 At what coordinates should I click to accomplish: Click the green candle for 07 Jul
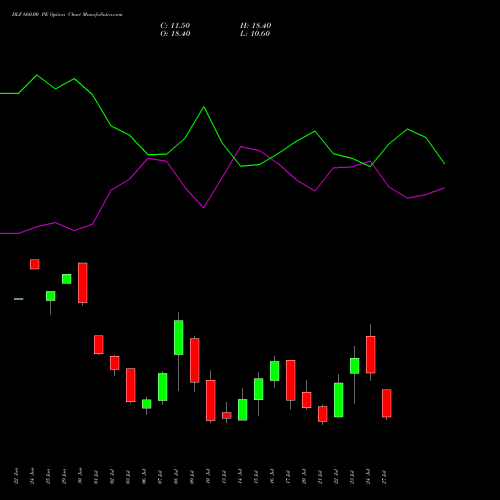(163, 387)
